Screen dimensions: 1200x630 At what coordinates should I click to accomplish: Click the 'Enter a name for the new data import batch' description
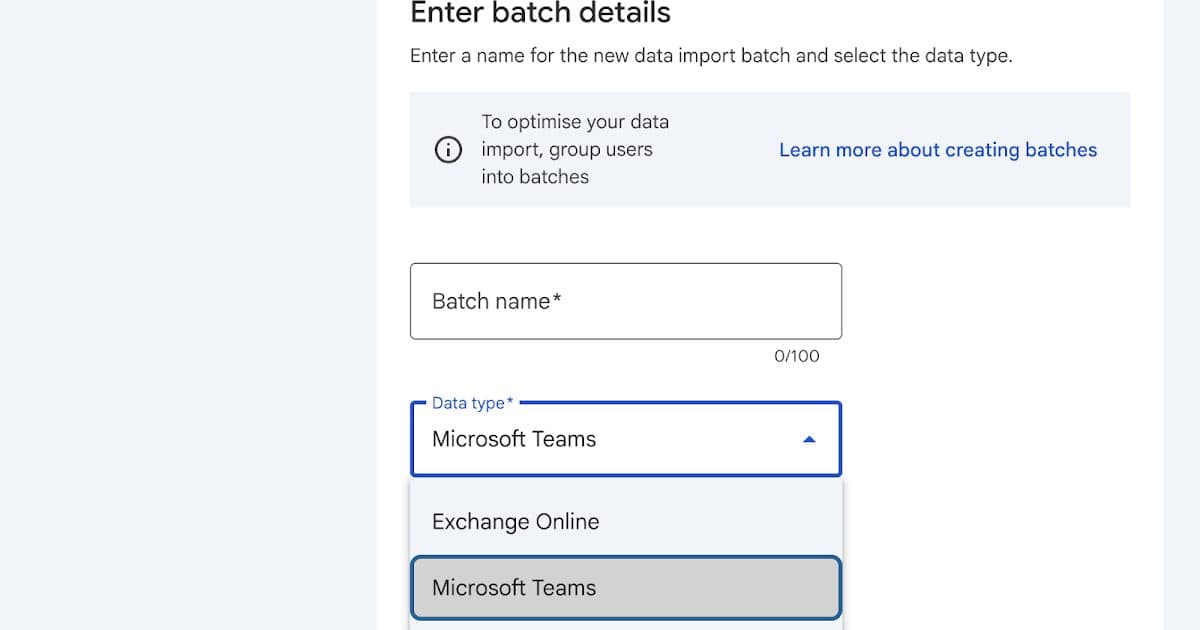[711, 56]
